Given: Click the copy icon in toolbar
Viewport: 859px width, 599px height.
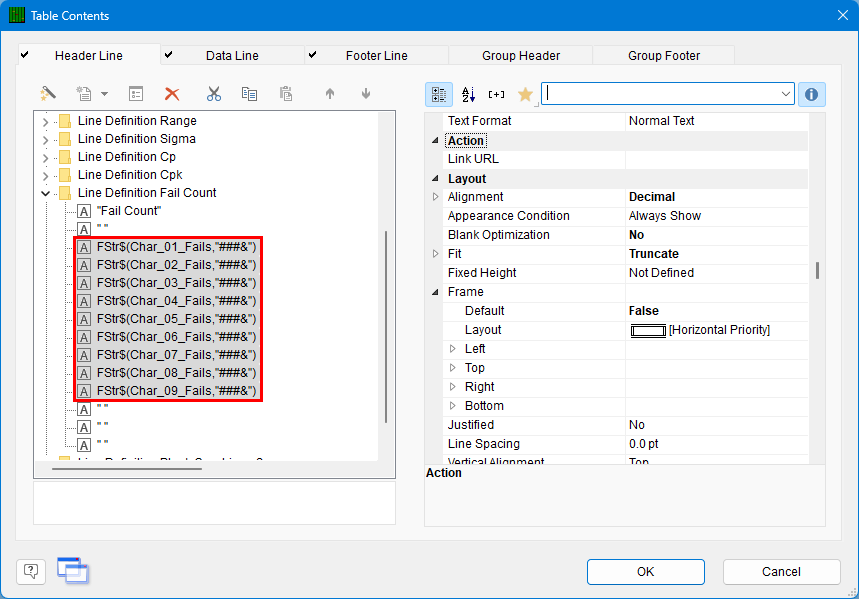Looking at the screenshot, I should pyautogui.click(x=249, y=94).
